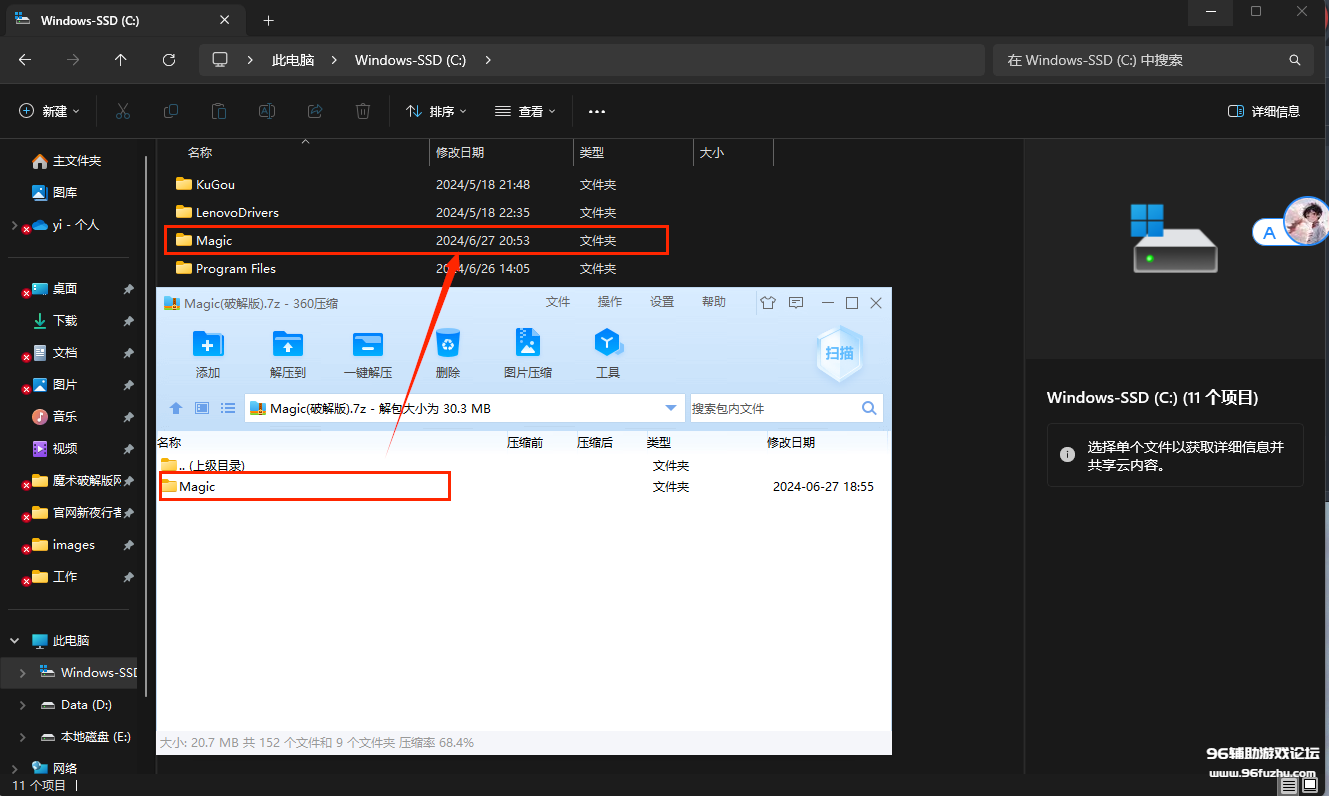Select the Magic folder in the archive list
This screenshot has height=796, width=1329.
point(198,487)
